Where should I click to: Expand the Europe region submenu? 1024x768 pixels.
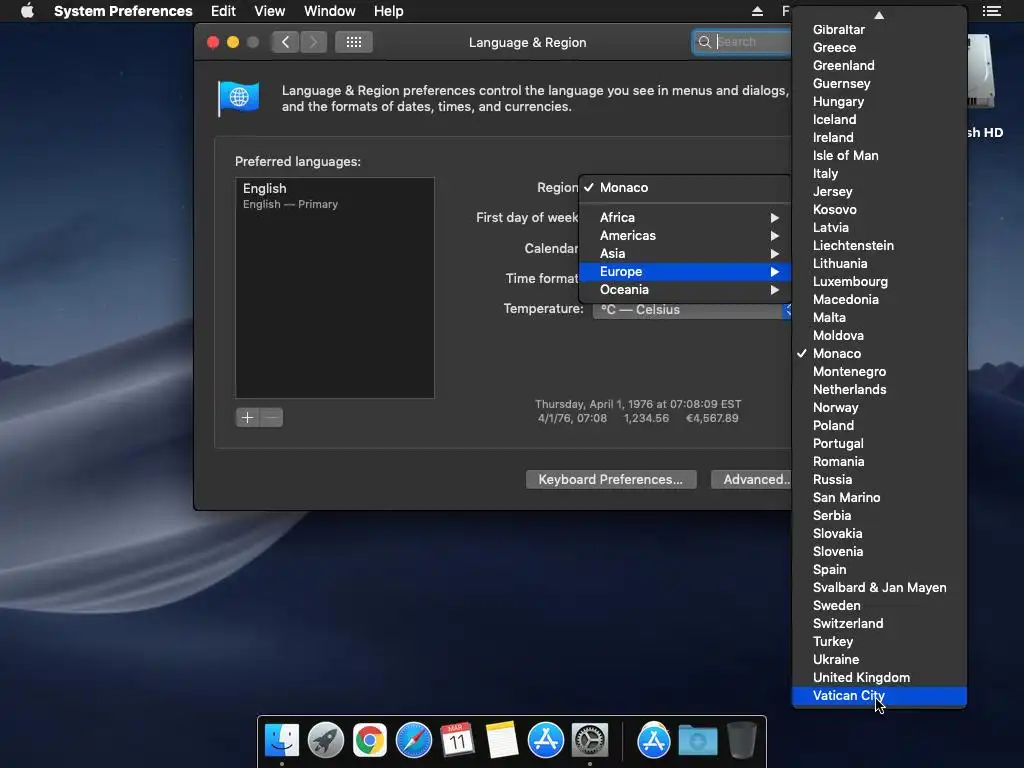coord(685,272)
